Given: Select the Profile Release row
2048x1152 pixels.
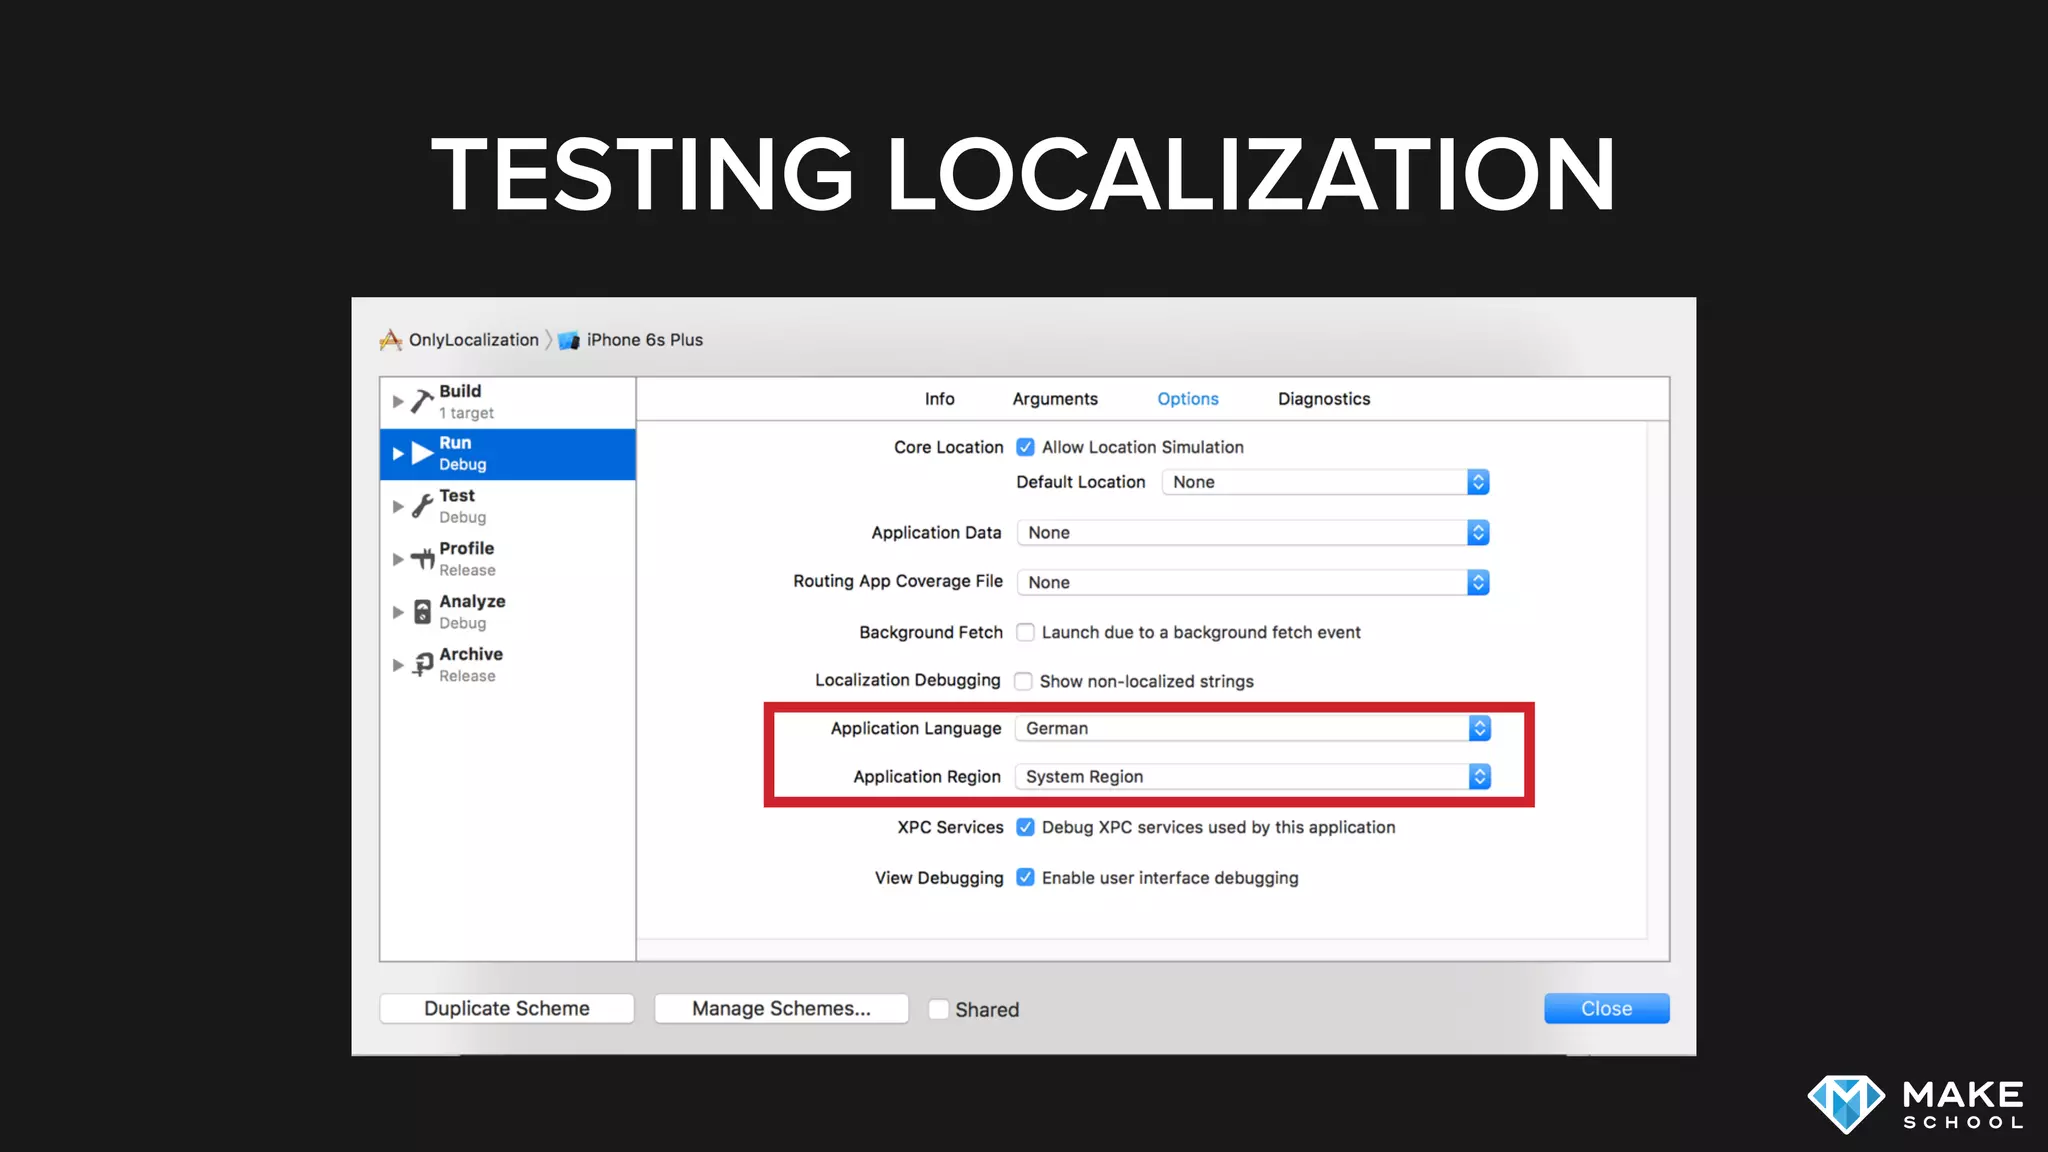Looking at the screenshot, I should [508, 559].
